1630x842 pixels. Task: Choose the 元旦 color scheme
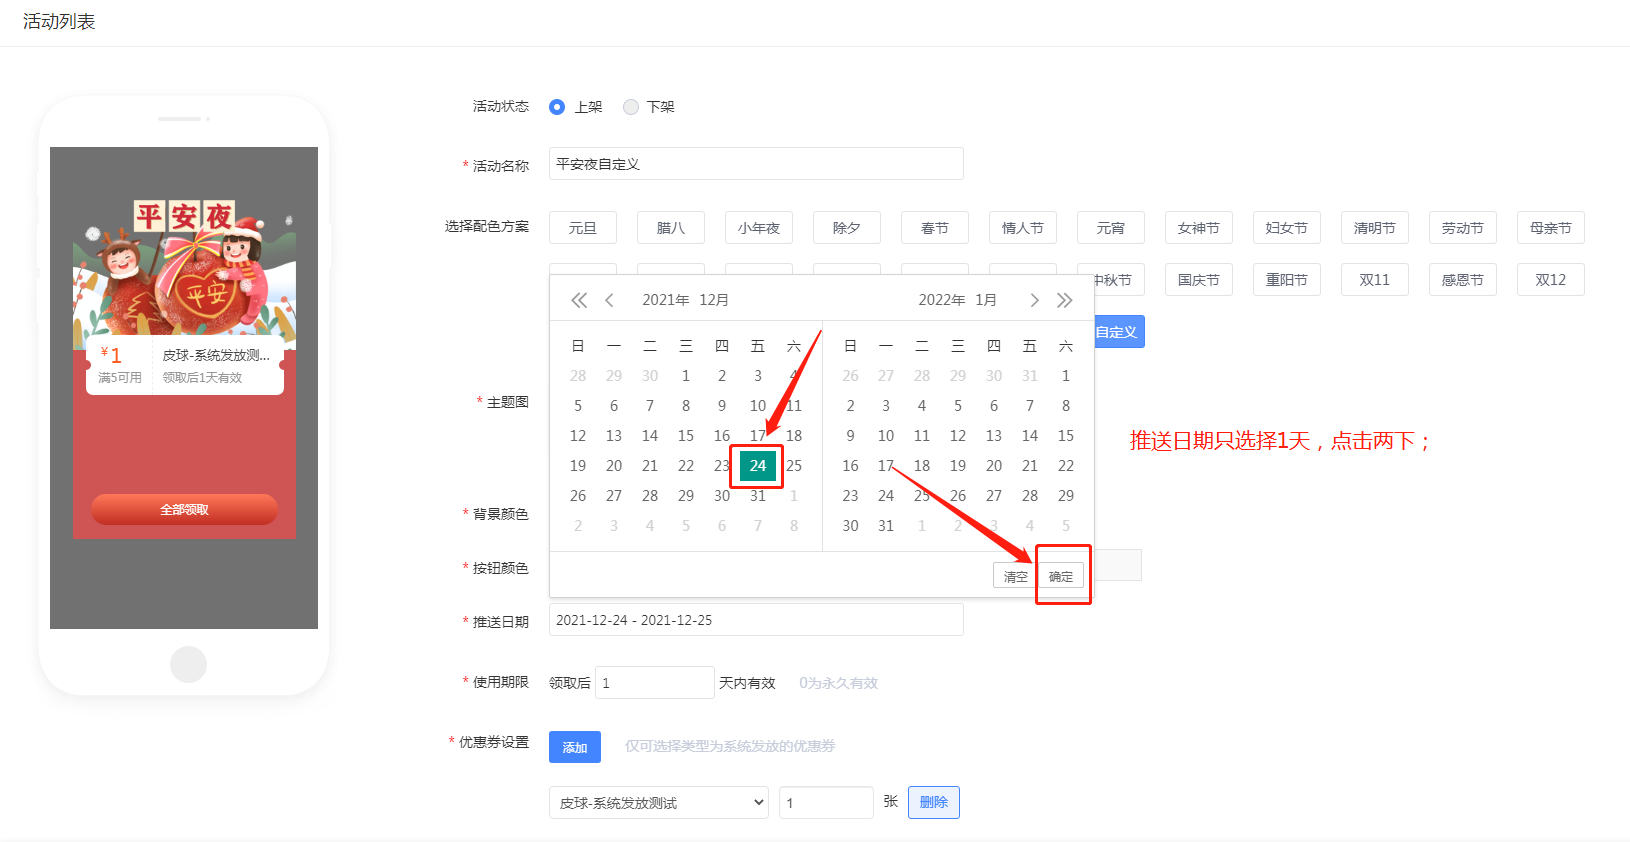(583, 228)
